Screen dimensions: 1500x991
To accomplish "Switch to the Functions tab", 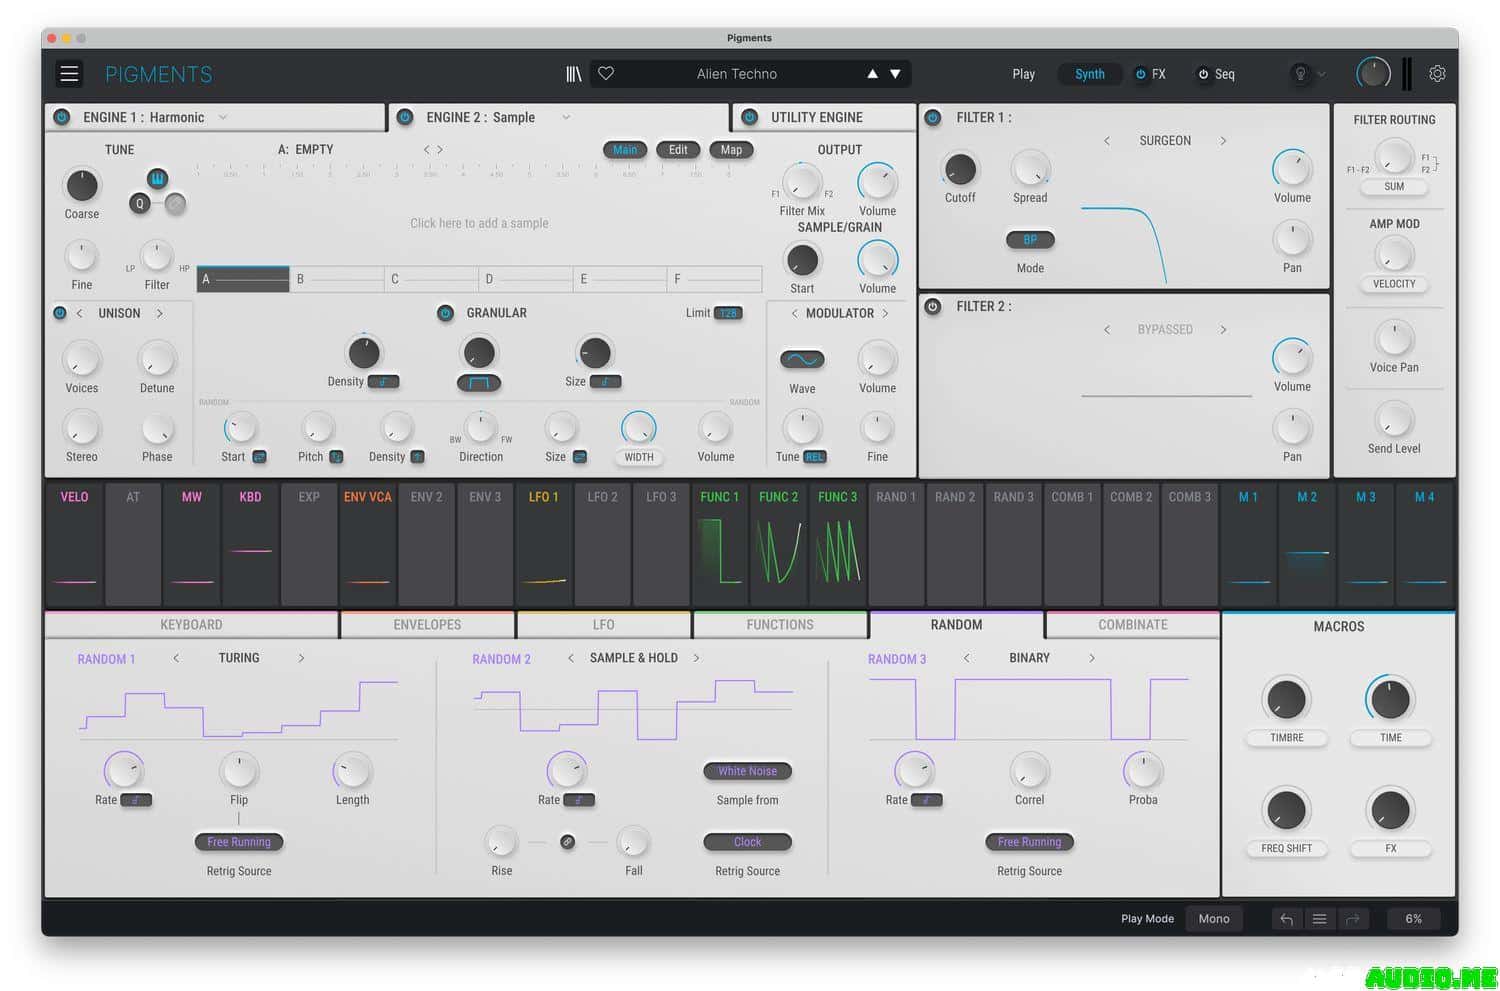I will click(x=780, y=625).
